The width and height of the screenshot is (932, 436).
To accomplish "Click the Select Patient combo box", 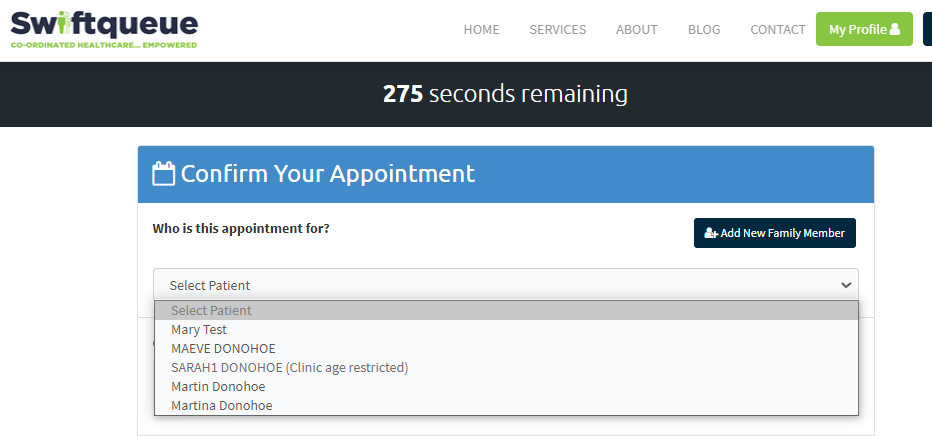I will click(x=505, y=285).
